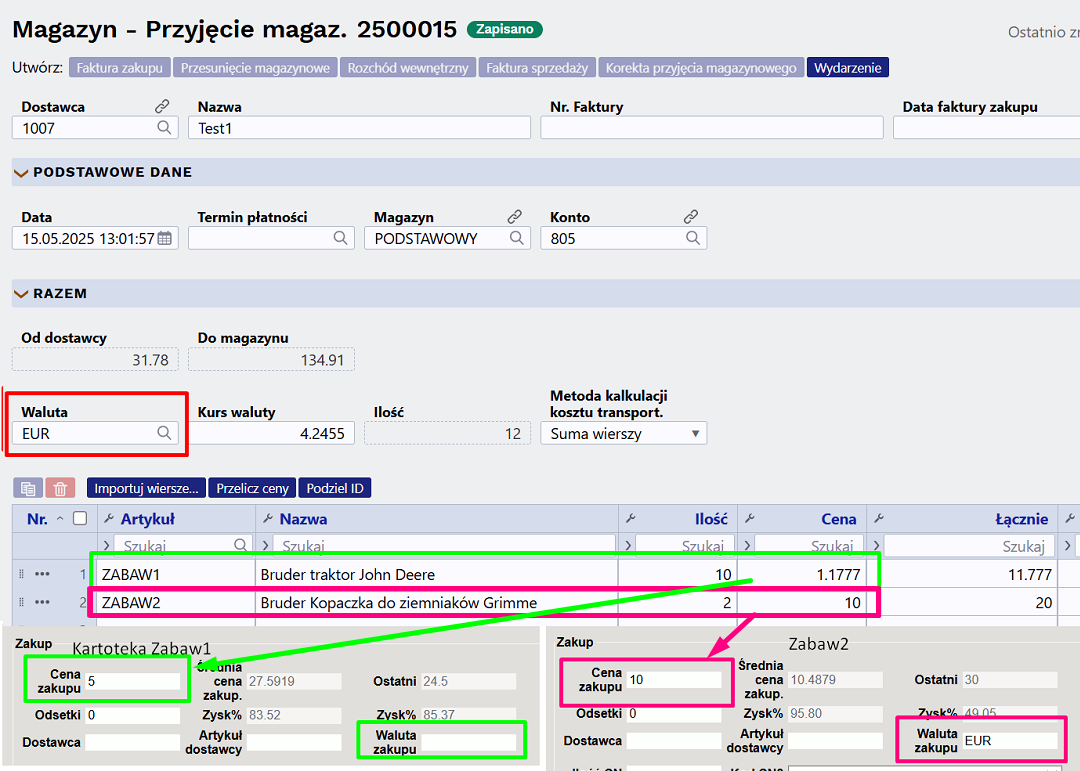Click Podziel ID button
The height and width of the screenshot is (771, 1080).
pos(335,488)
